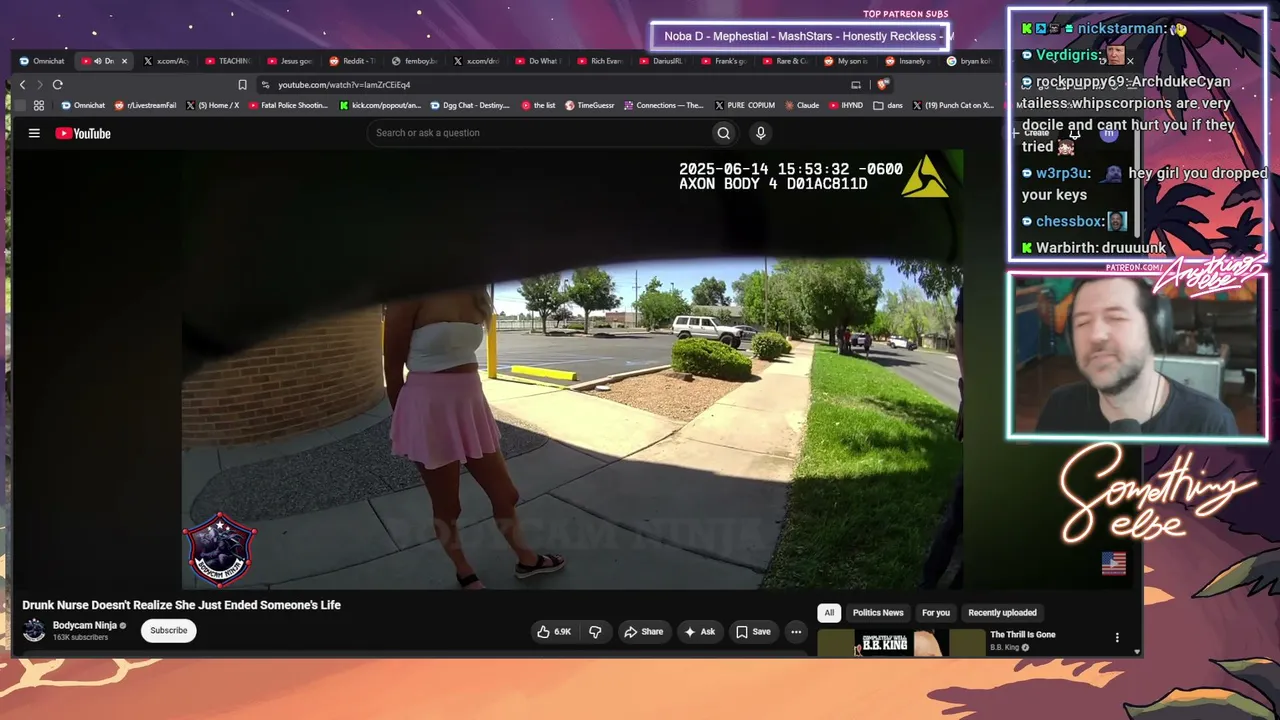
Task: Switch to the bryan kohberger browser tab
Action: pos(970,61)
